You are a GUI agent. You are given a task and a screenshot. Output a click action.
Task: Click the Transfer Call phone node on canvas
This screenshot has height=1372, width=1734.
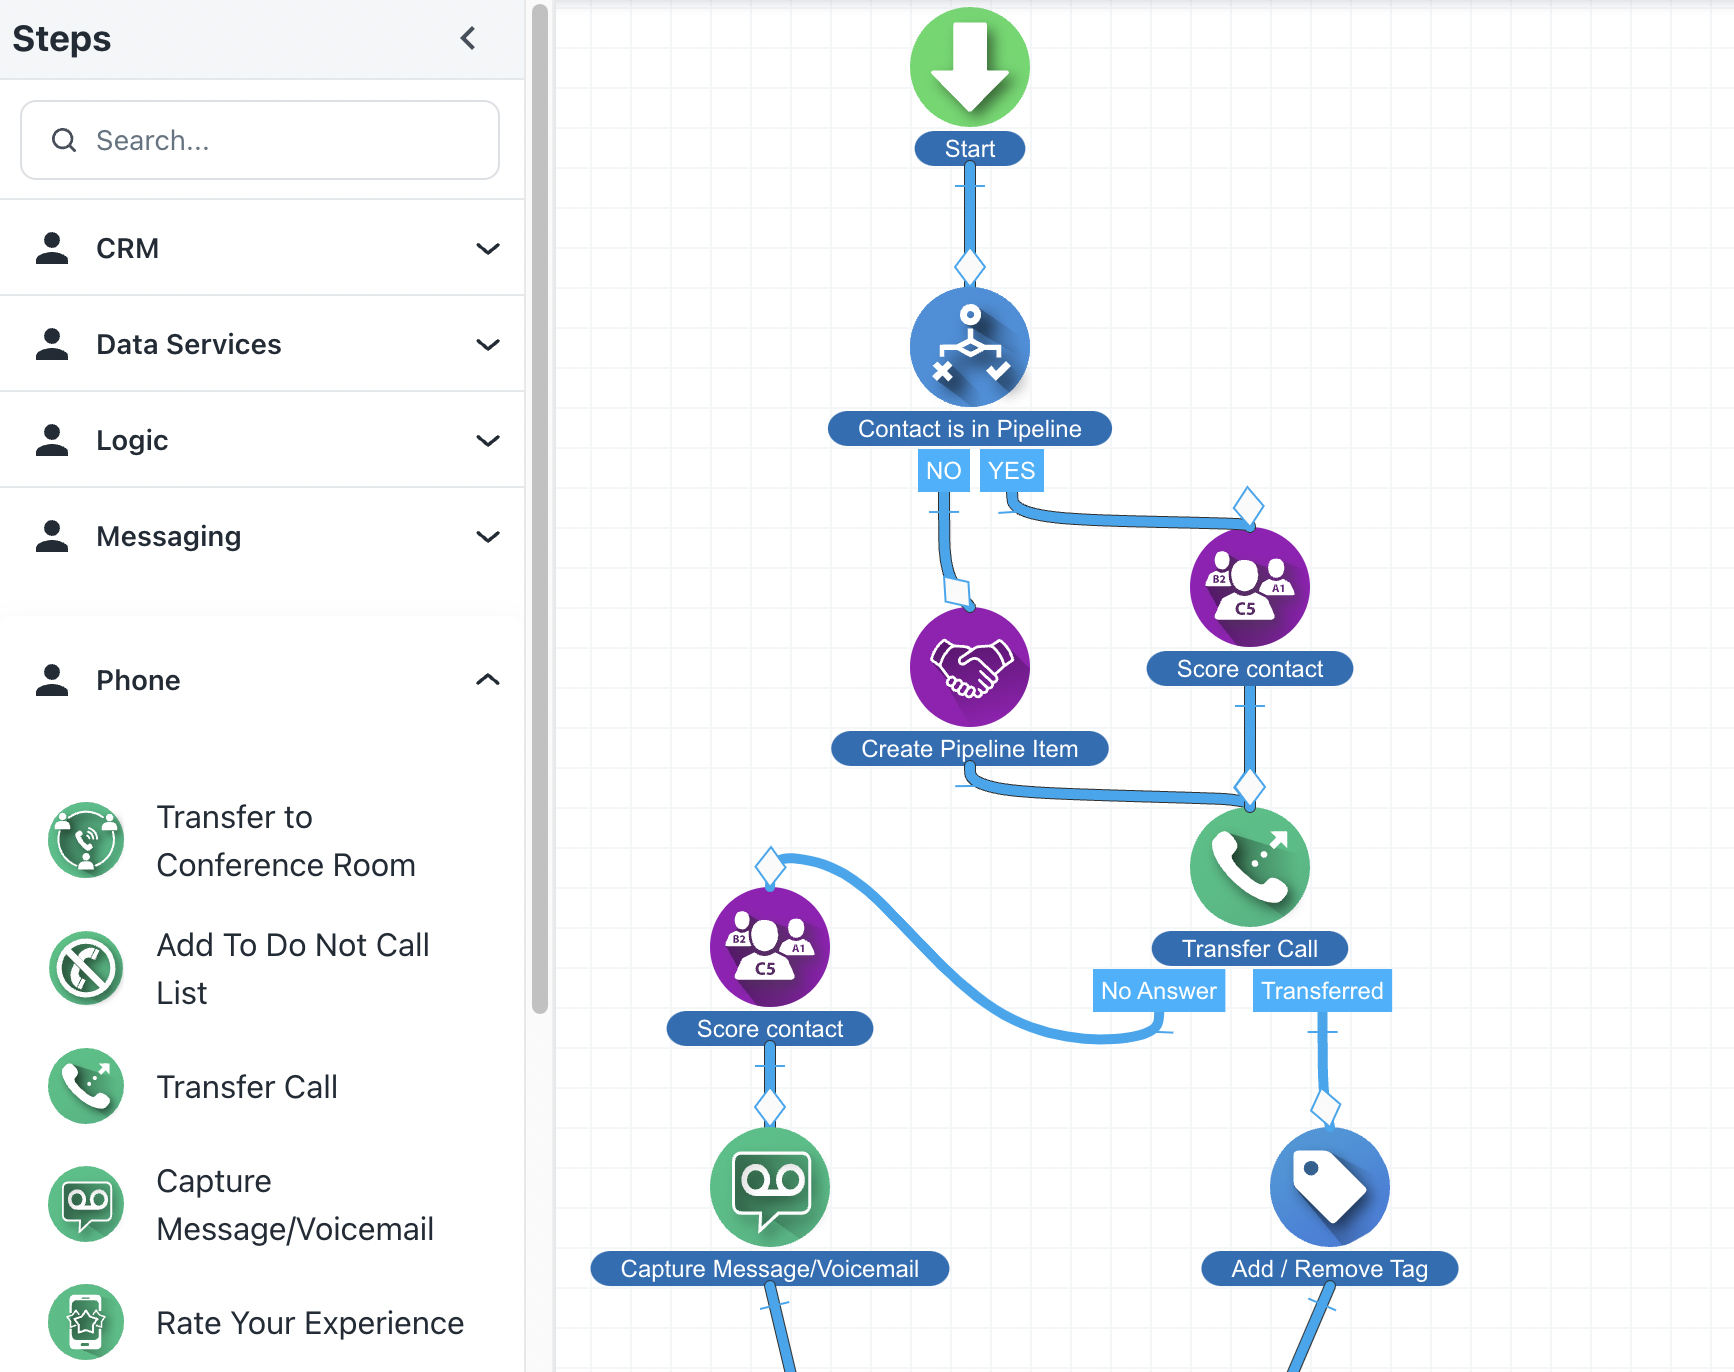(1249, 867)
